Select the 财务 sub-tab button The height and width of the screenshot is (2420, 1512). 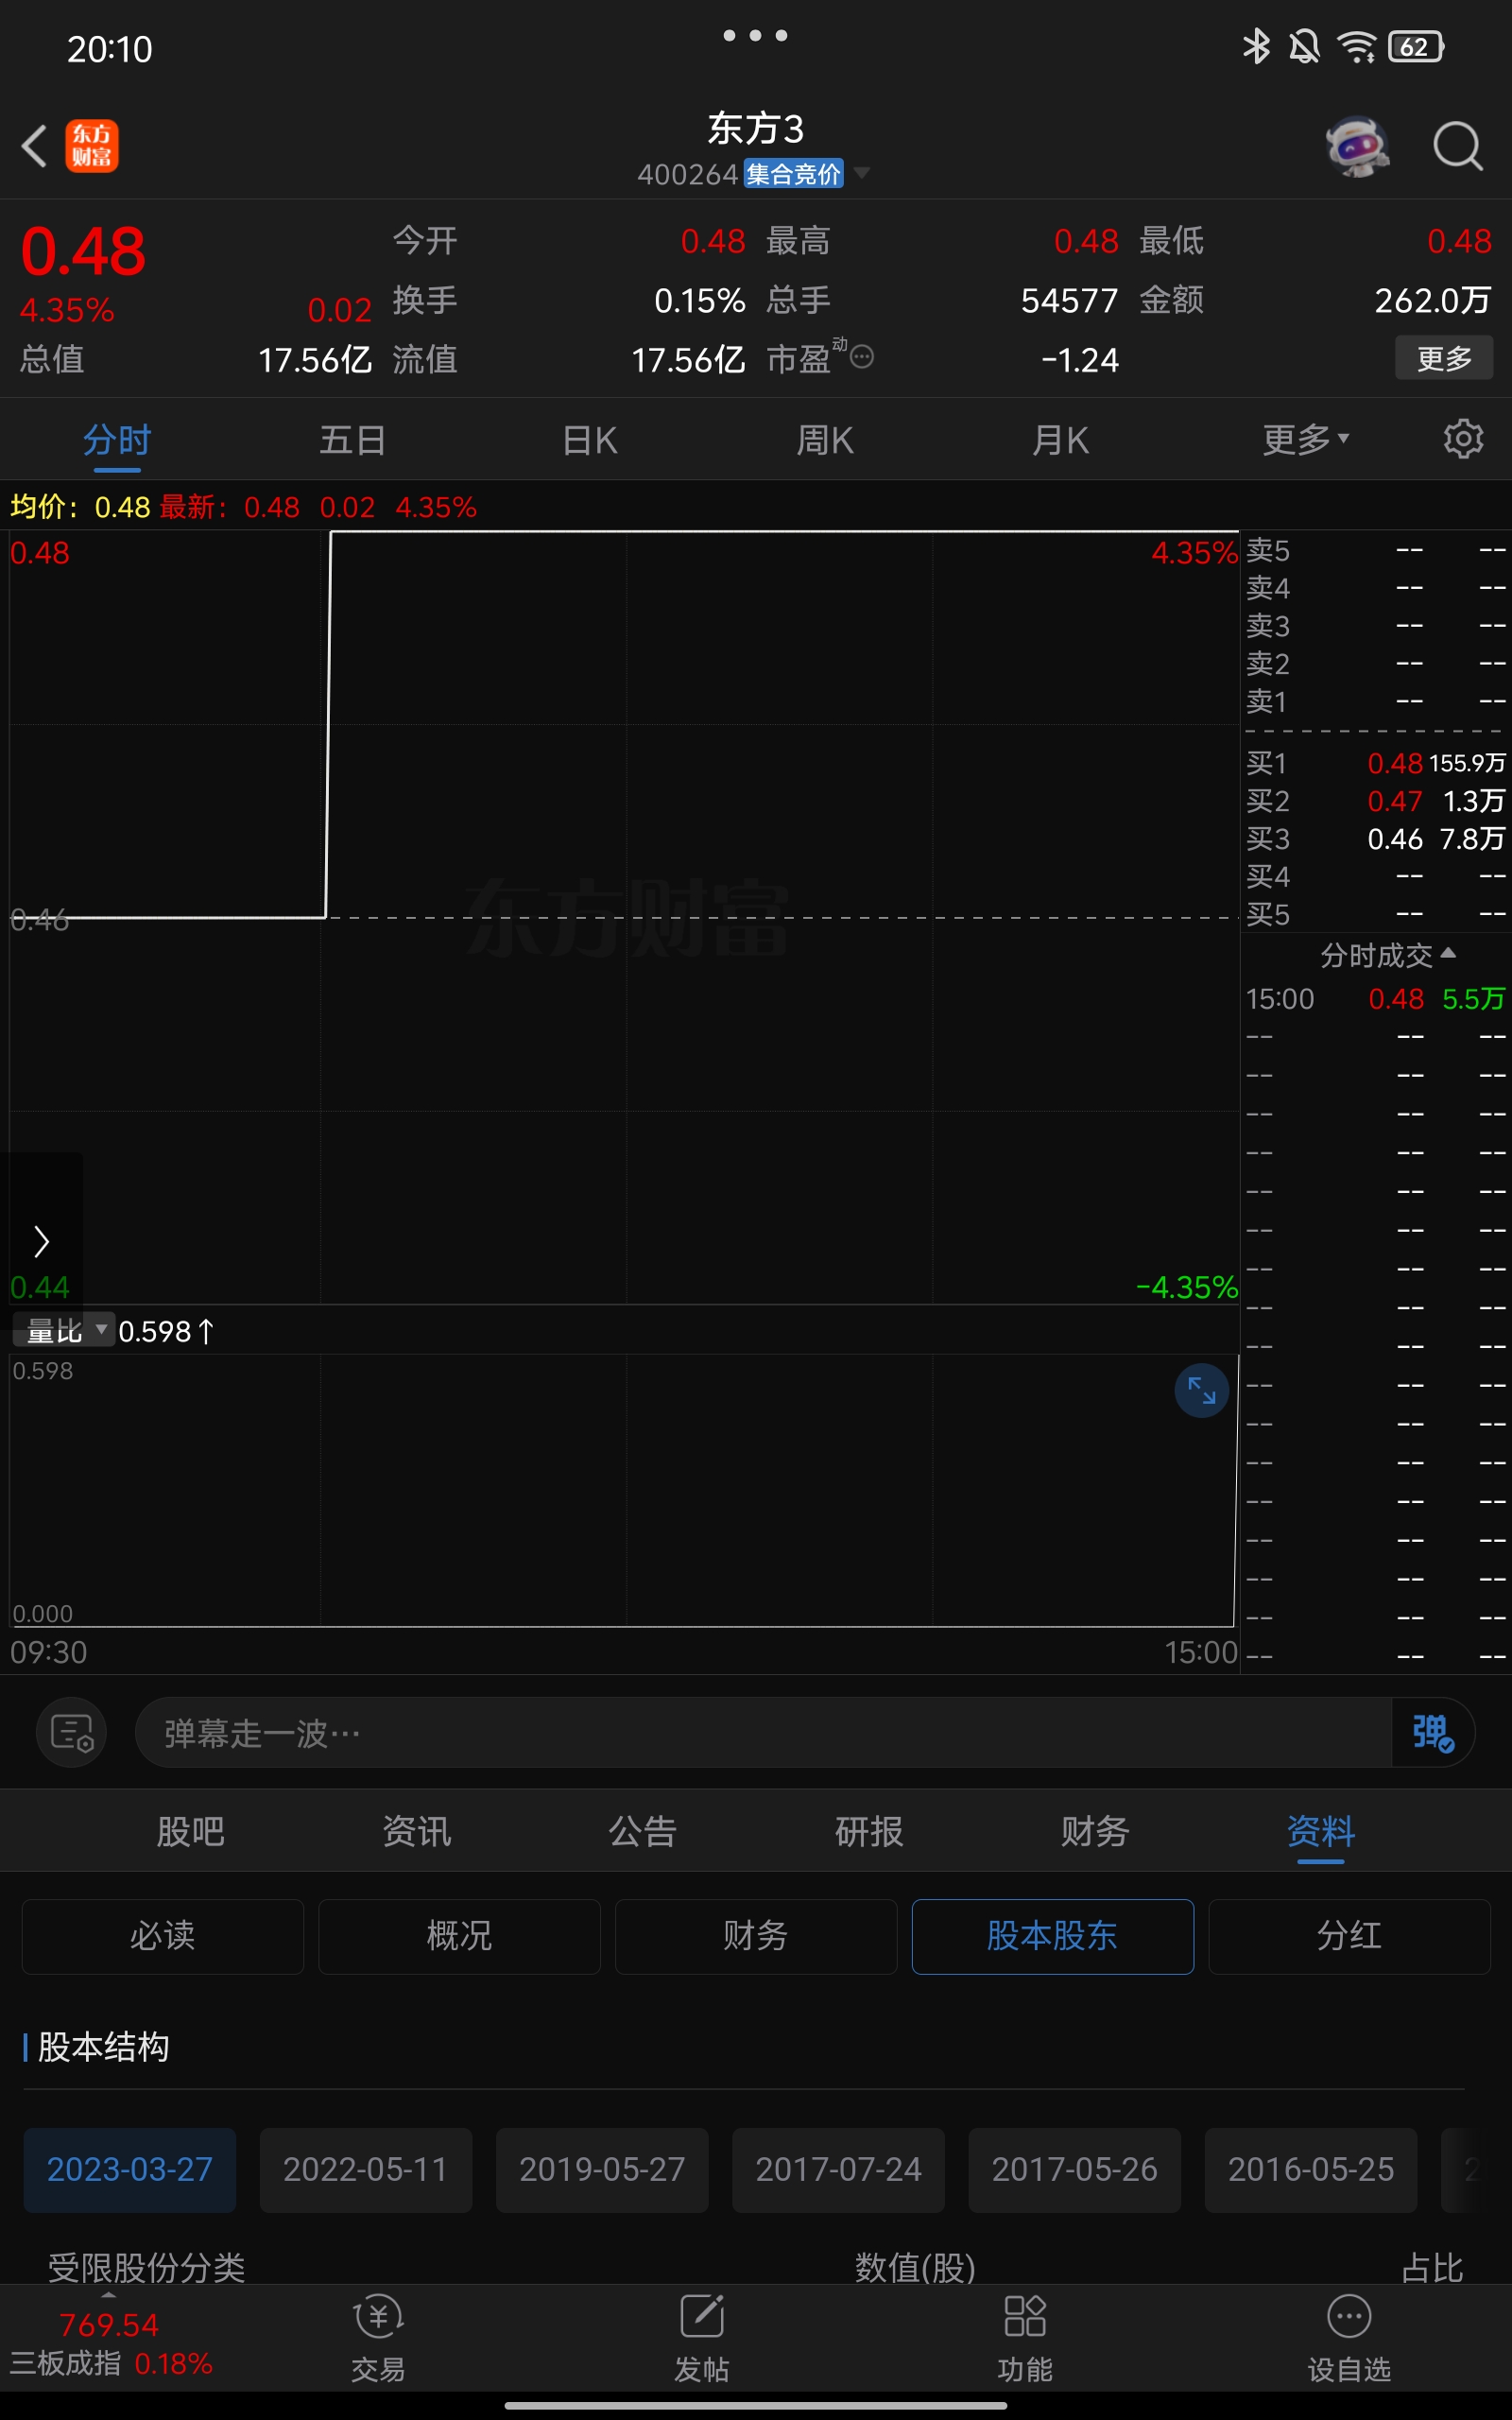tap(756, 1936)
